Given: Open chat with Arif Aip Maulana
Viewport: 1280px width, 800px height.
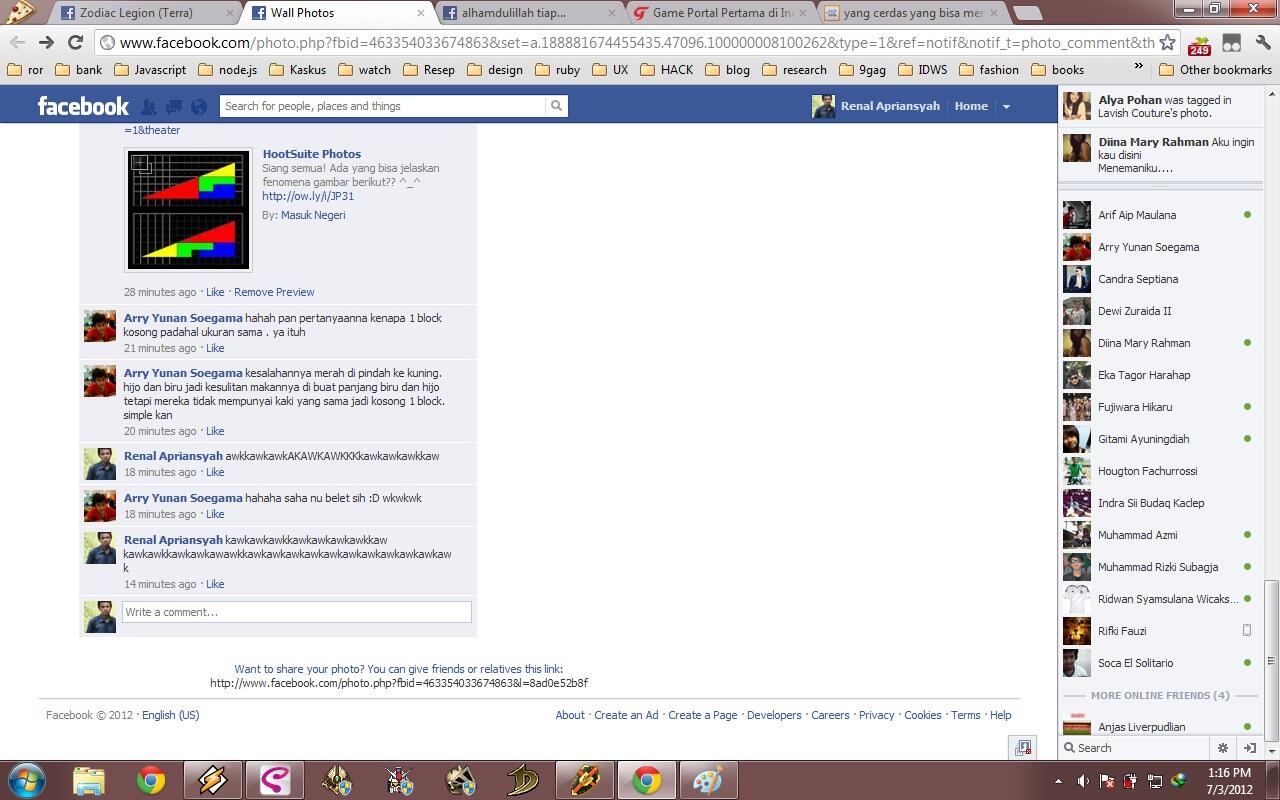Looking at the screenshot, I should tap(1159, 215).
